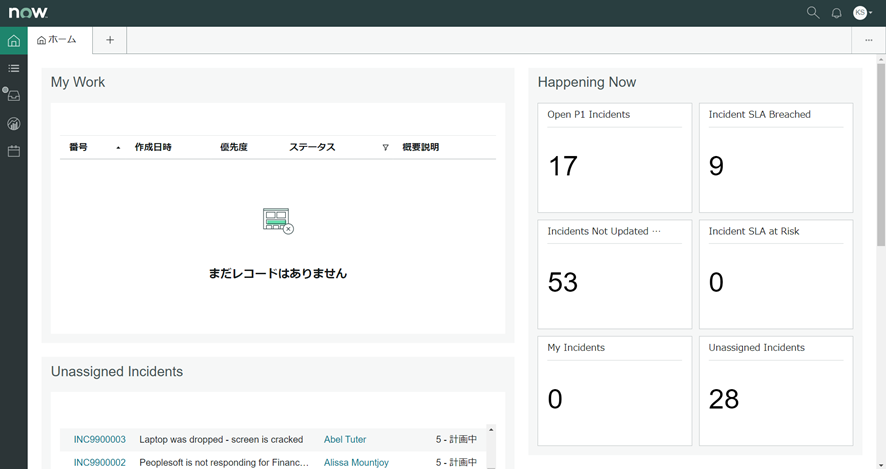Image resolution: width=886 pixels, height=469 pixels.
Task: Open caller link Alissa Mountjoy
Action: coord(356,462)
